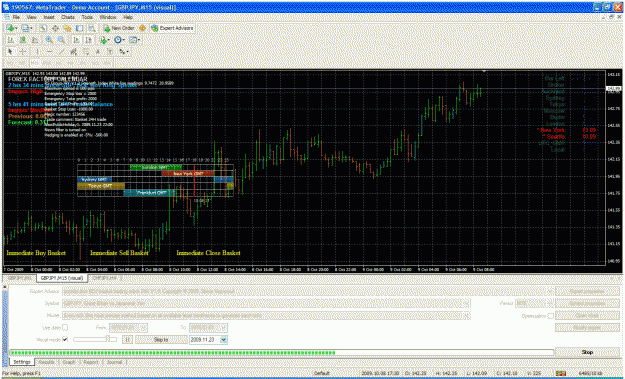Switch to candlestick chart view

pyautogui.click(x=23, y=40)
